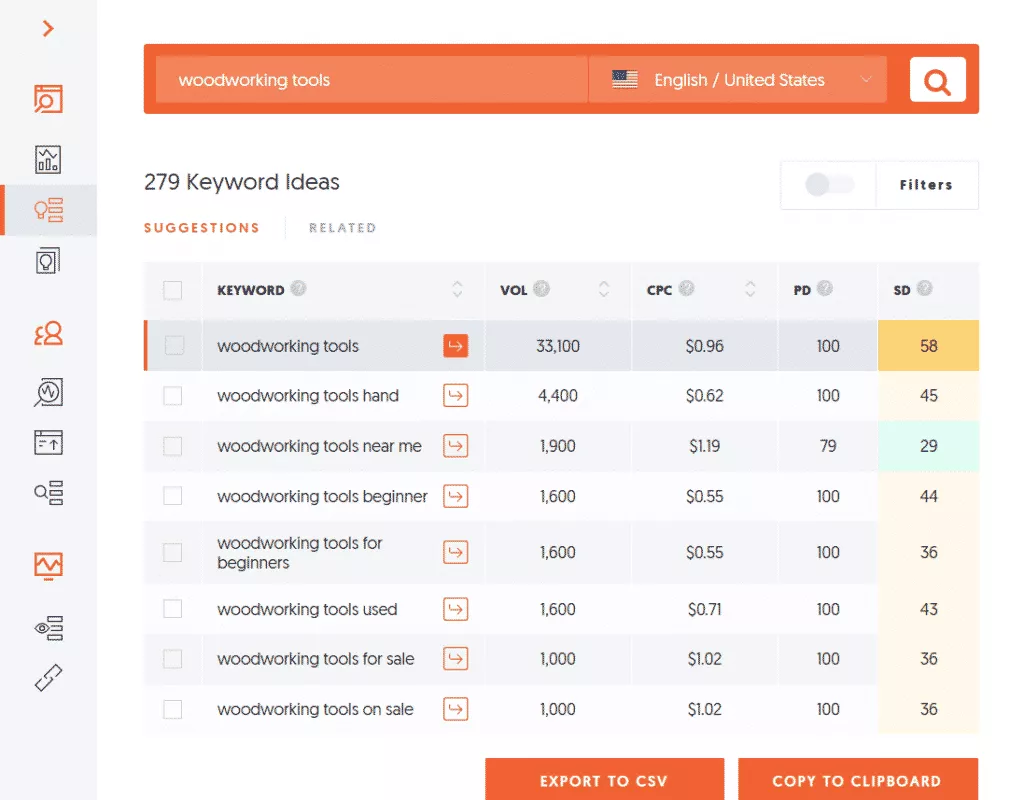Click the orange search magnifier button
Screen dimensions: 1024x800
[937, 81]
